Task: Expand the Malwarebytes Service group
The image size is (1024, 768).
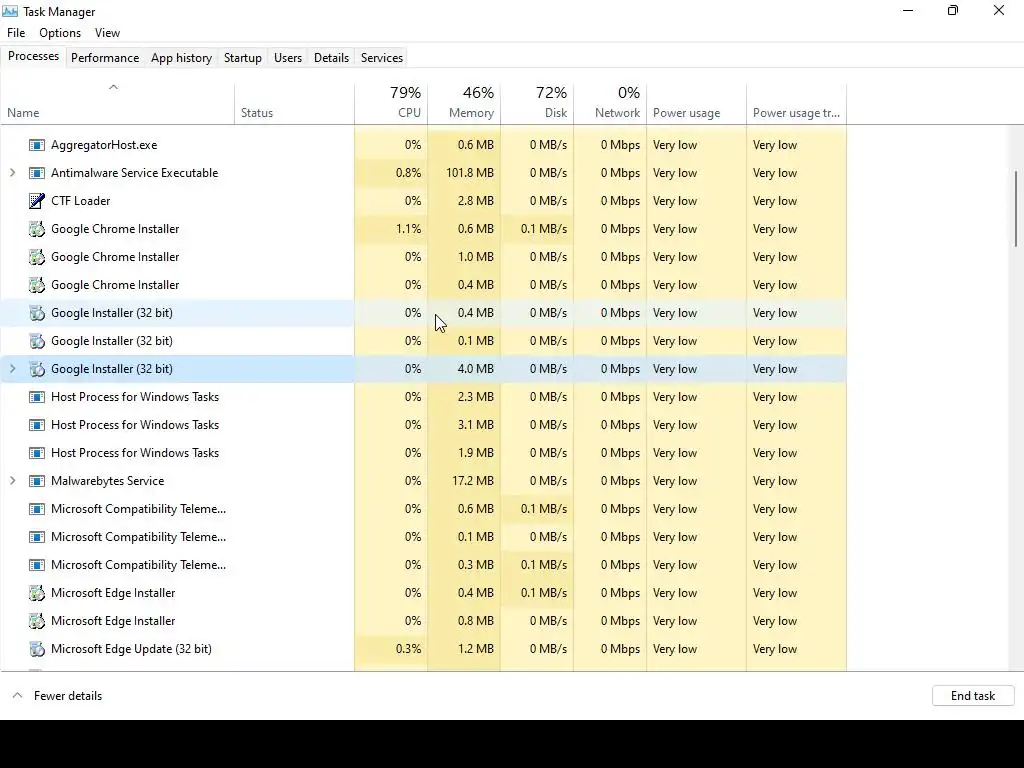Action: 12,481
